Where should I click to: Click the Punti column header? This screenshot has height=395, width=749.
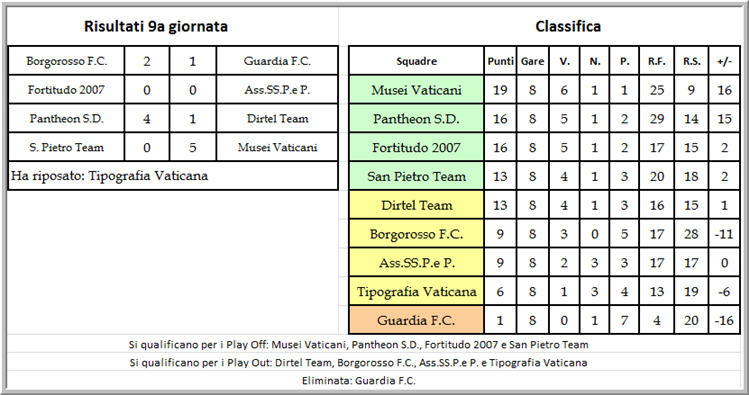tap(500, 61)
